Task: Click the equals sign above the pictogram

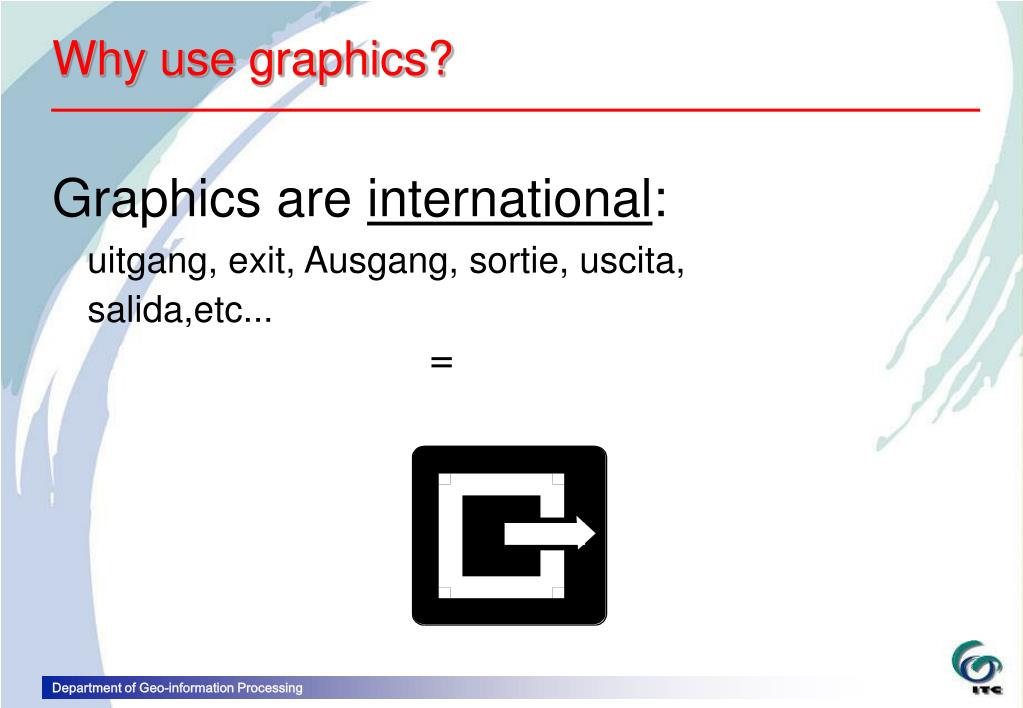Action: point(442,361)
